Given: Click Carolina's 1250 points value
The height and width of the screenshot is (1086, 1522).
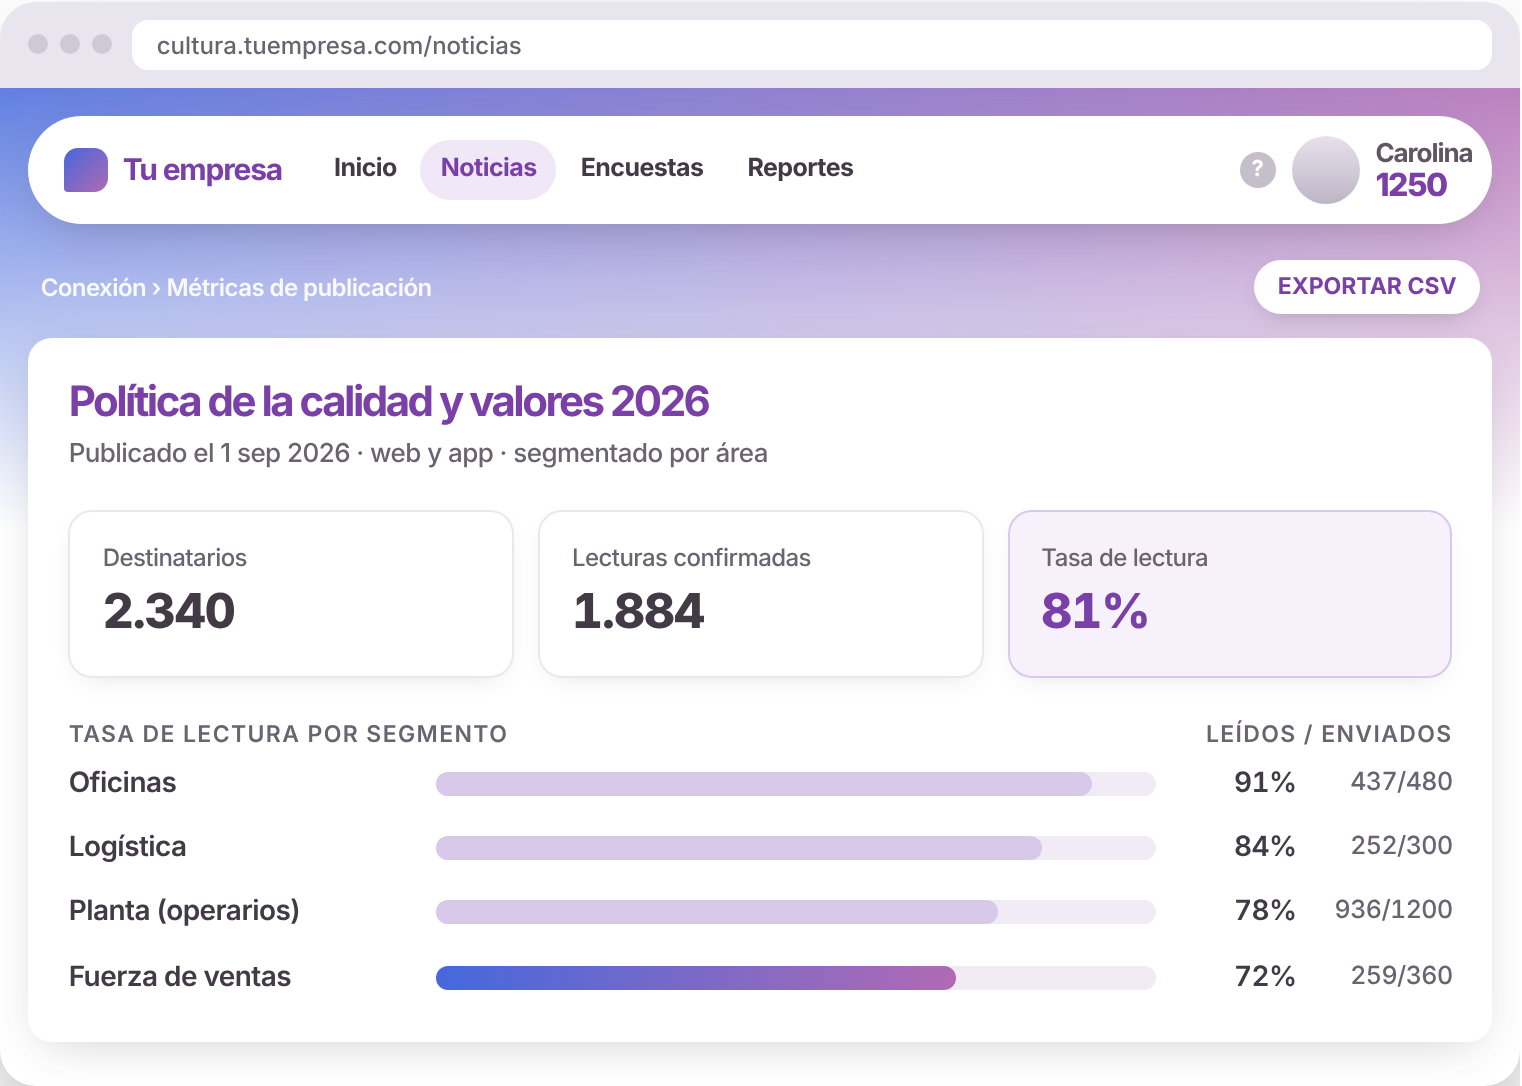Looking at the screenshot, I should point(1411,185).
